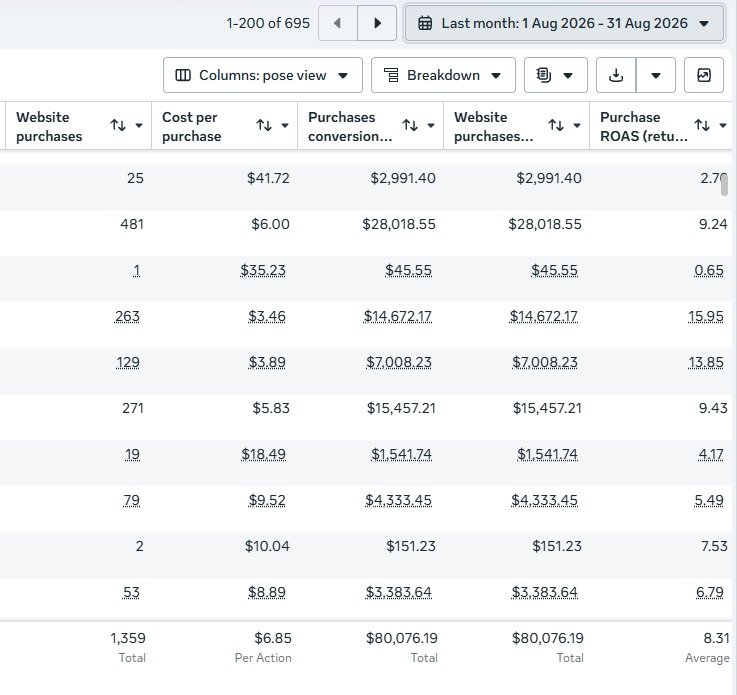
Task: Click the 1,359 total purchases value
Action: (x=128, y=638)
